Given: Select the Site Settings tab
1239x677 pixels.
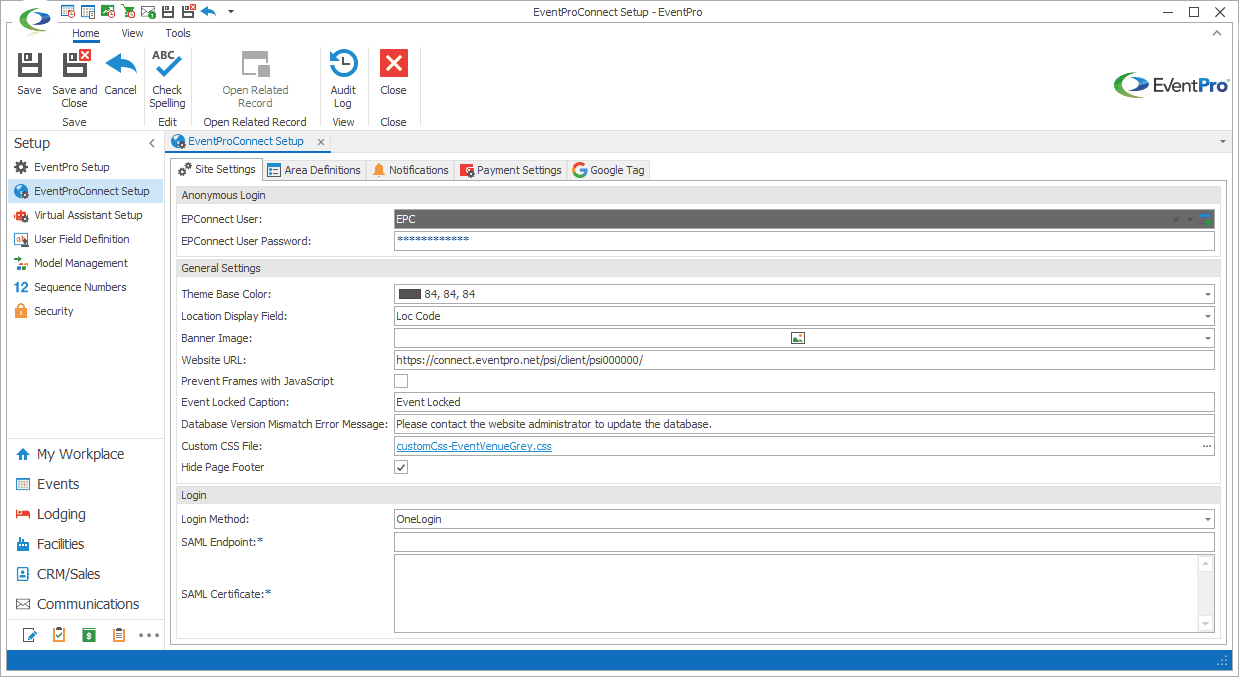Looking at the screenshot, I should pos(216,169).
